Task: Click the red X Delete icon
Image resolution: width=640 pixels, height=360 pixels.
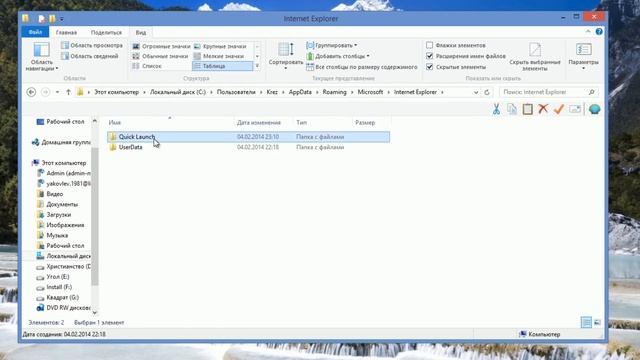Action: (x=543, y=109)
